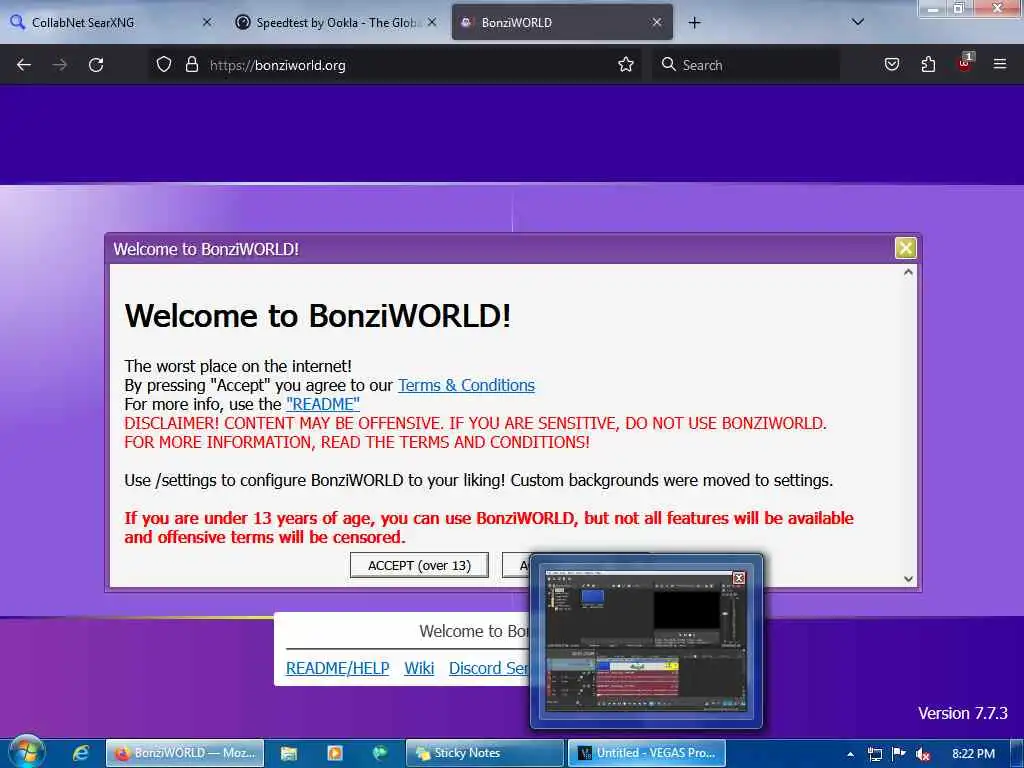Reload the bonziworld.org page

click(x=96, y=65)
